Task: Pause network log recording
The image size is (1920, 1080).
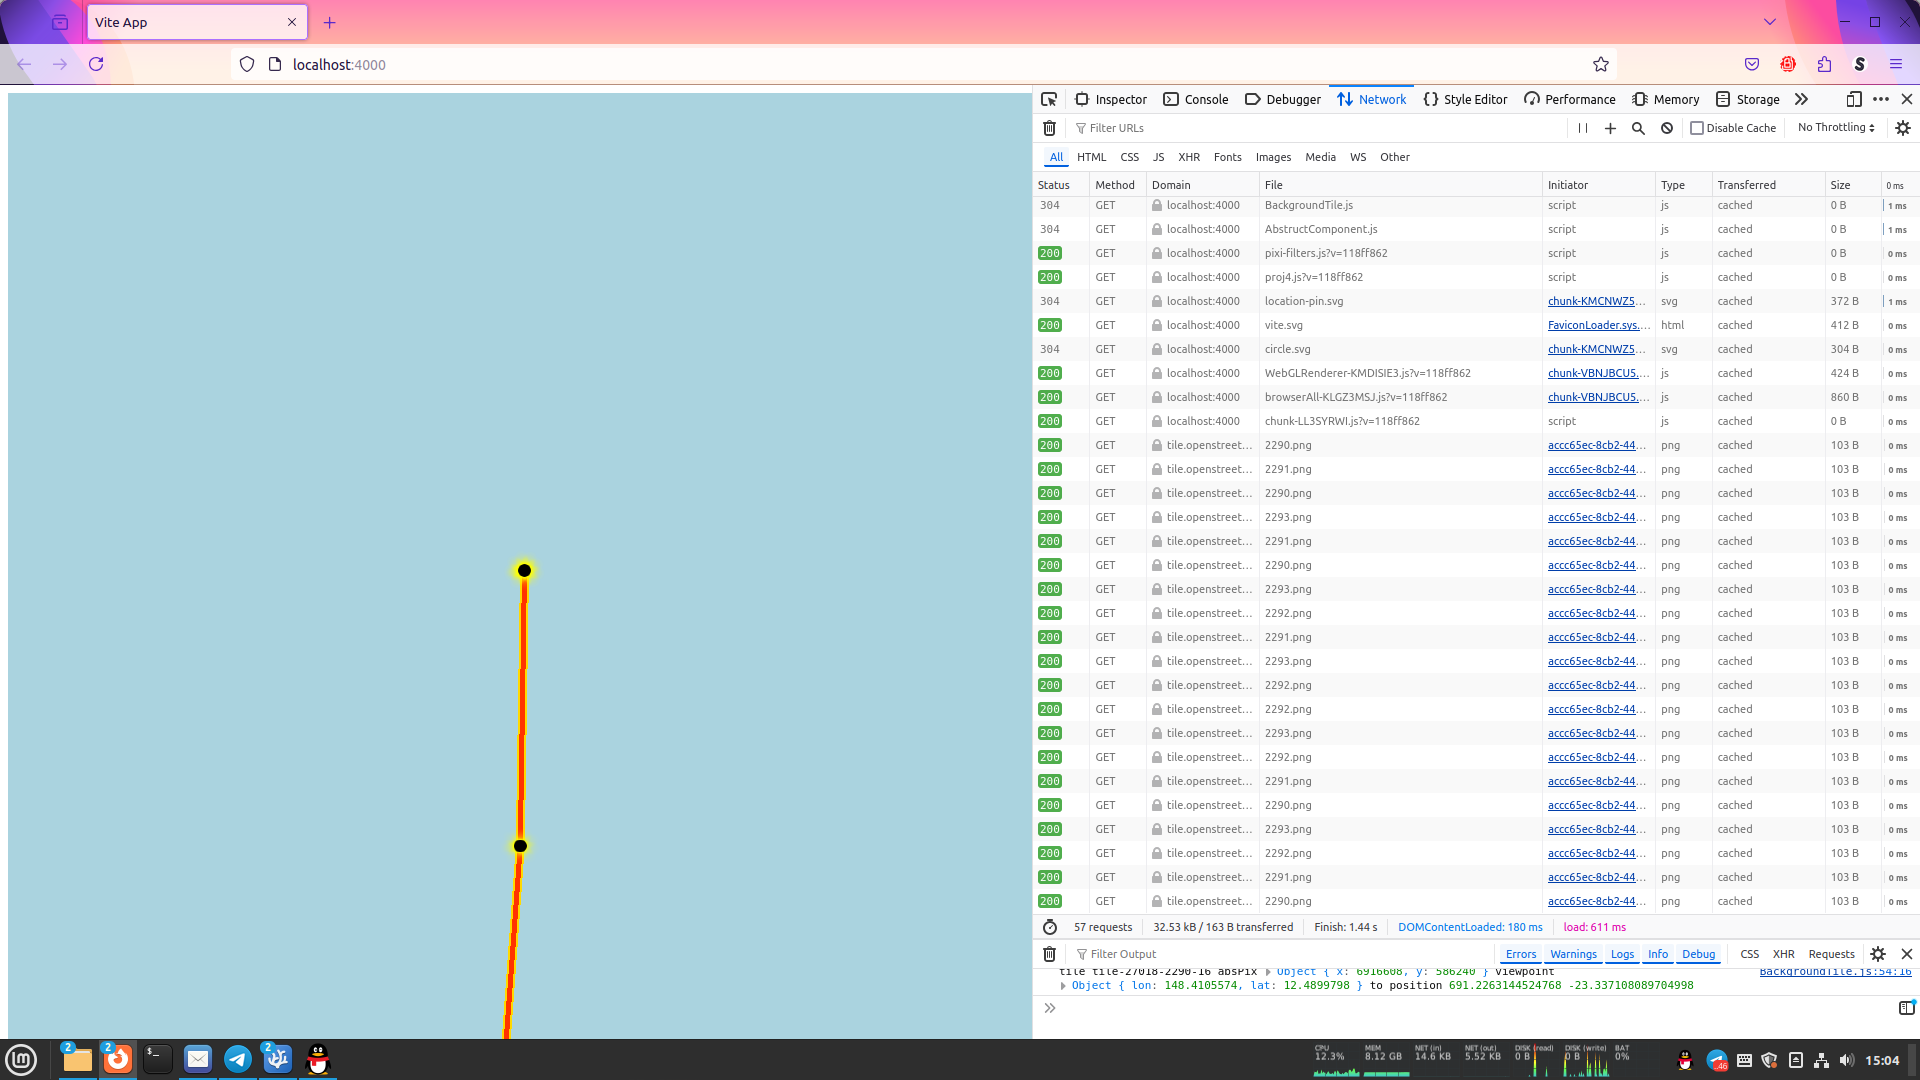Action: click(x=1583, y=128)
